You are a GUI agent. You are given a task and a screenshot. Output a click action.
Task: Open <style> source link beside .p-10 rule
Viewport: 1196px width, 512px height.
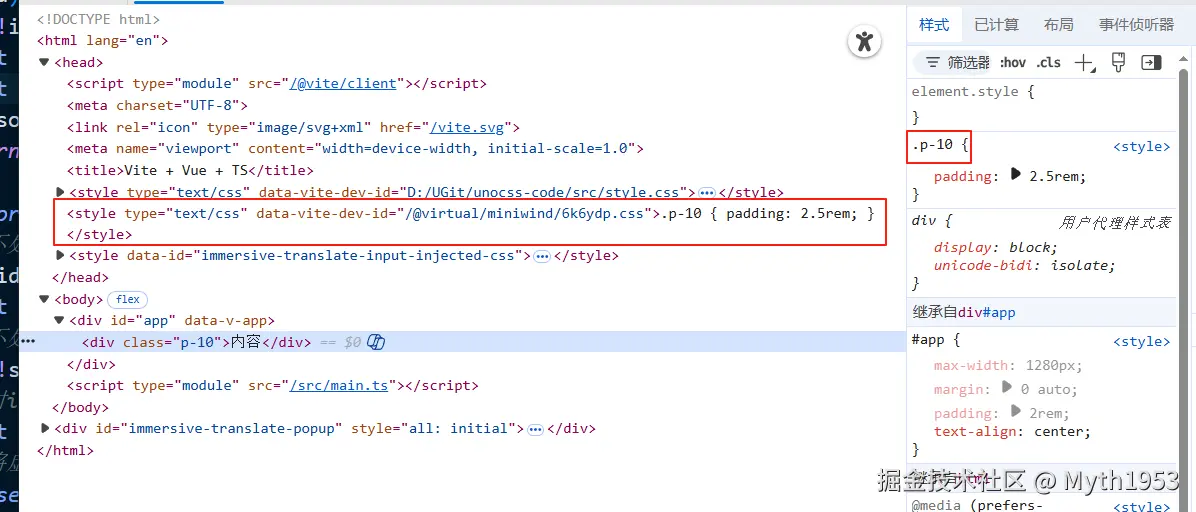(1141, 147)
